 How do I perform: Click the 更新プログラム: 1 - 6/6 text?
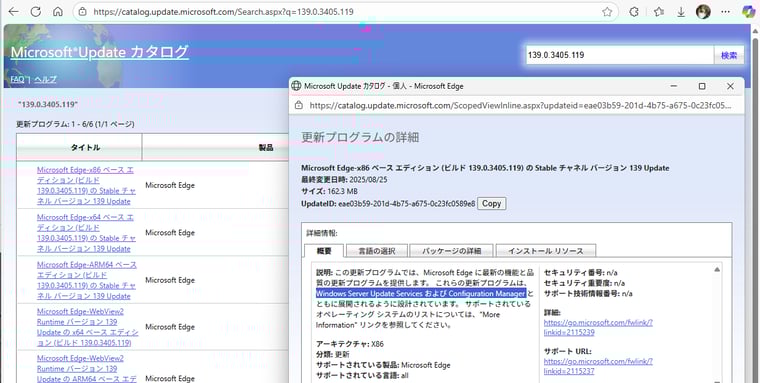(75, 124)
